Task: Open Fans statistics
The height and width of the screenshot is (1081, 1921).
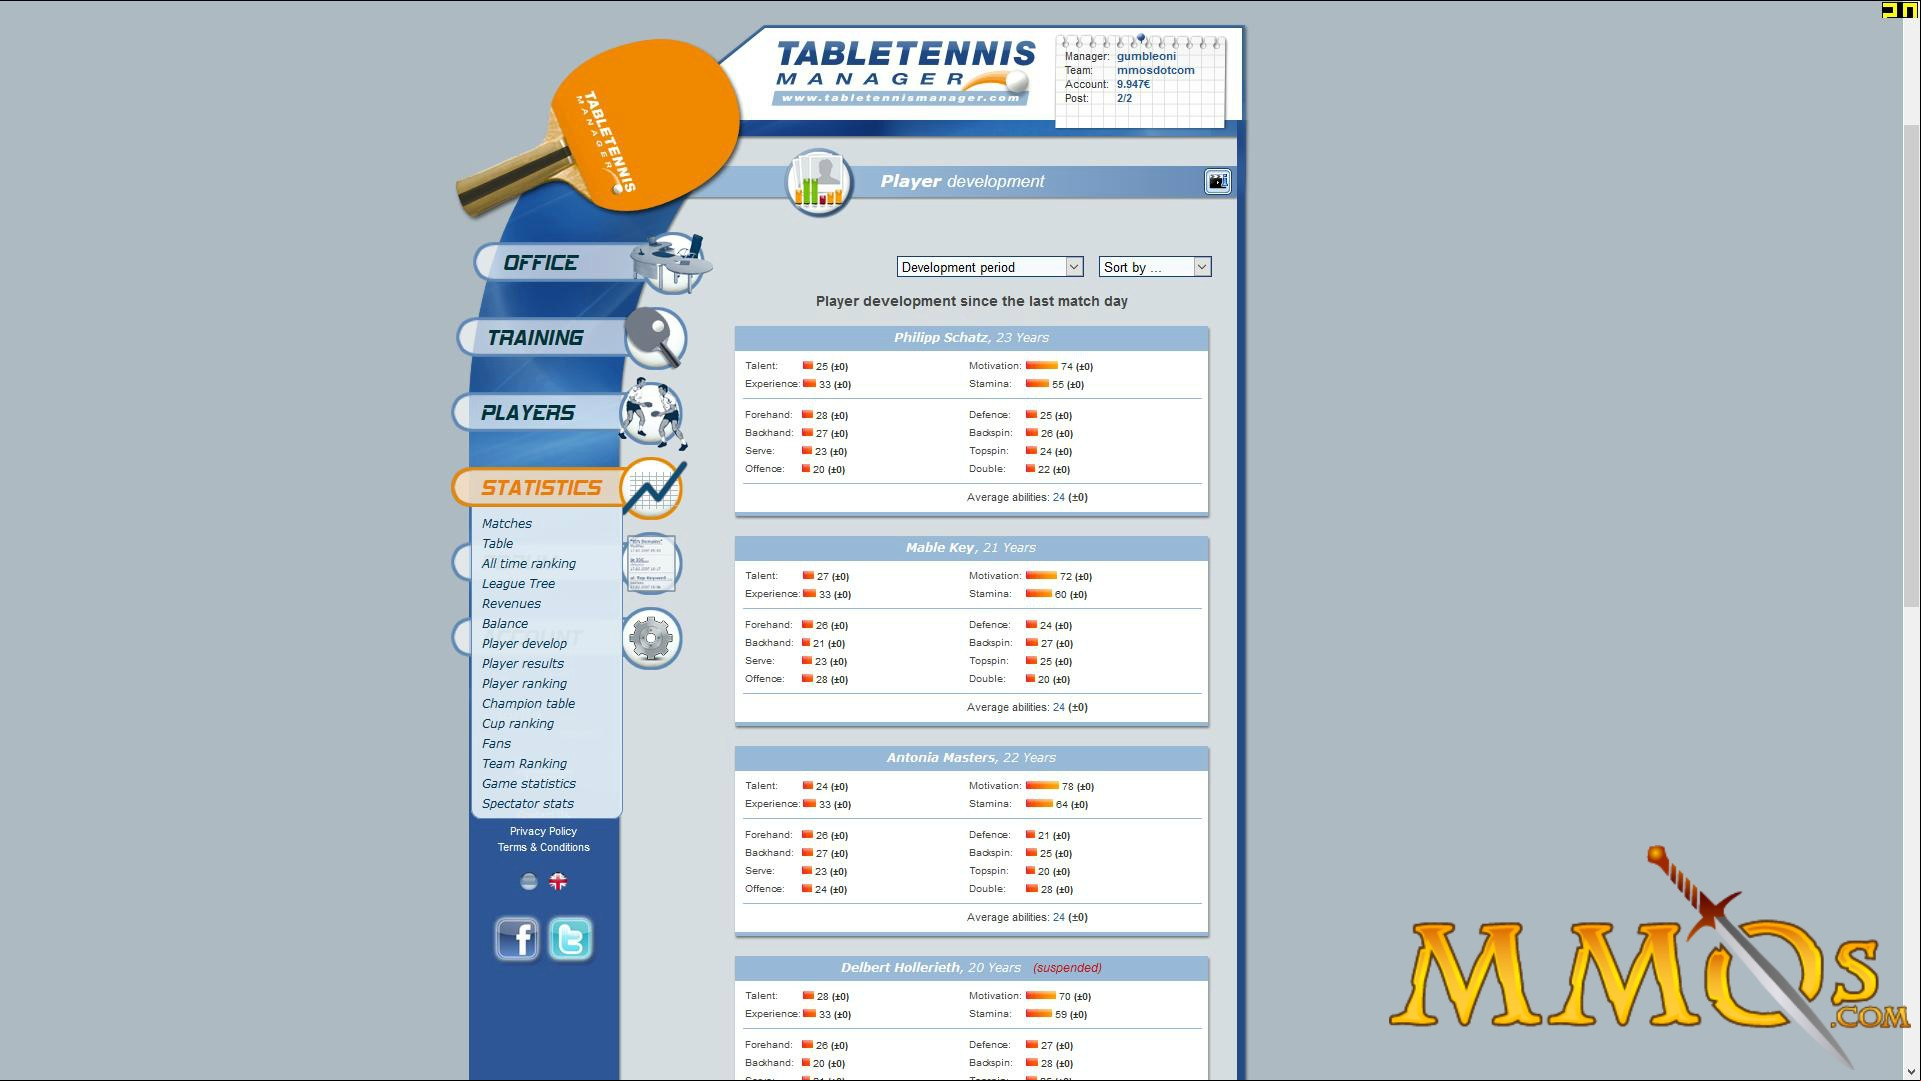Action: tap(496, 744)
